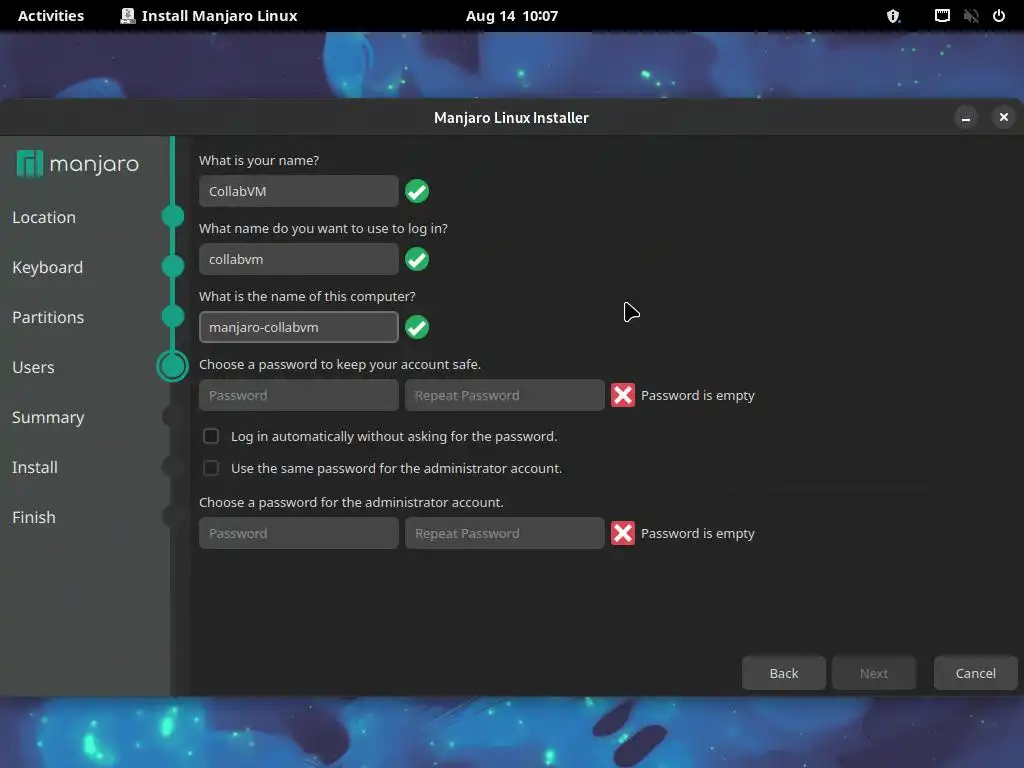Click 'What name do you want to use to log in?' label
The height and width of the screenshot is (768, 1024).
[x=323, y=229]
